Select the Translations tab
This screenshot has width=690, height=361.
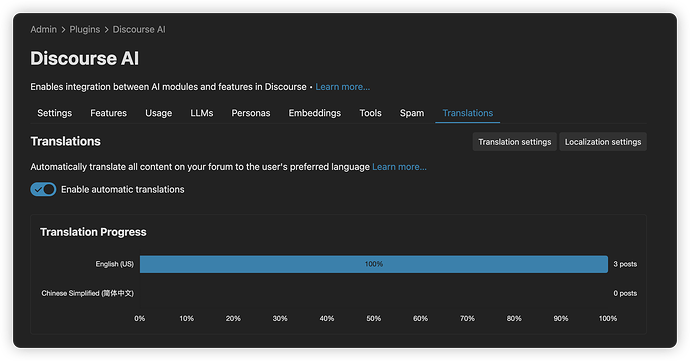click(x=467, y=113)
